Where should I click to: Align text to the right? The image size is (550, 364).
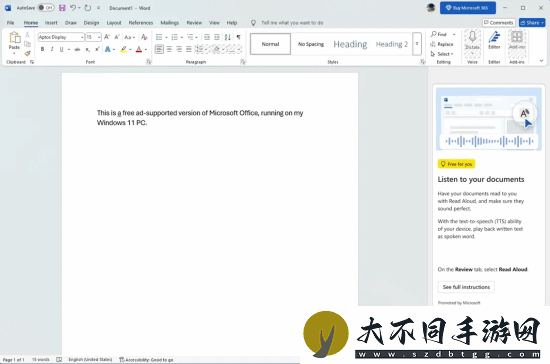tap(179, 49)
